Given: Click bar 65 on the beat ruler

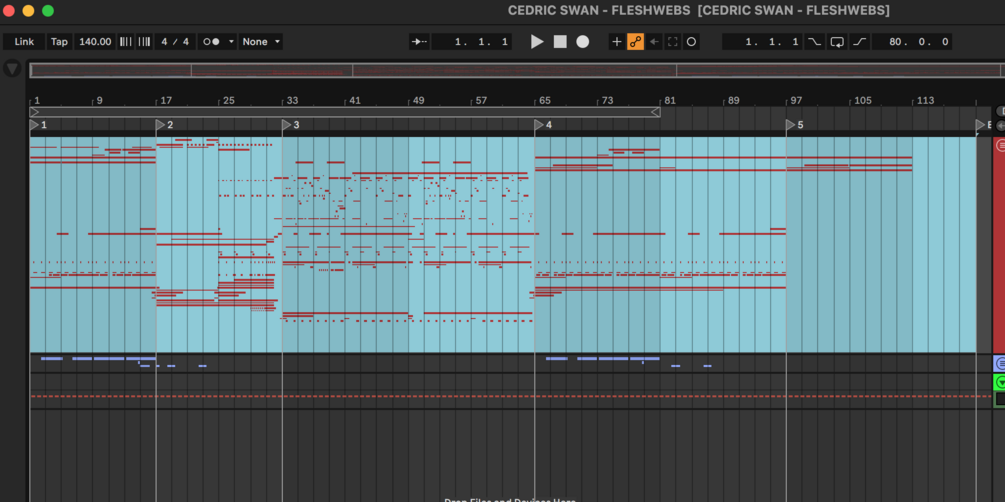Looking at the screenshot, I should [x=545, y=101].
